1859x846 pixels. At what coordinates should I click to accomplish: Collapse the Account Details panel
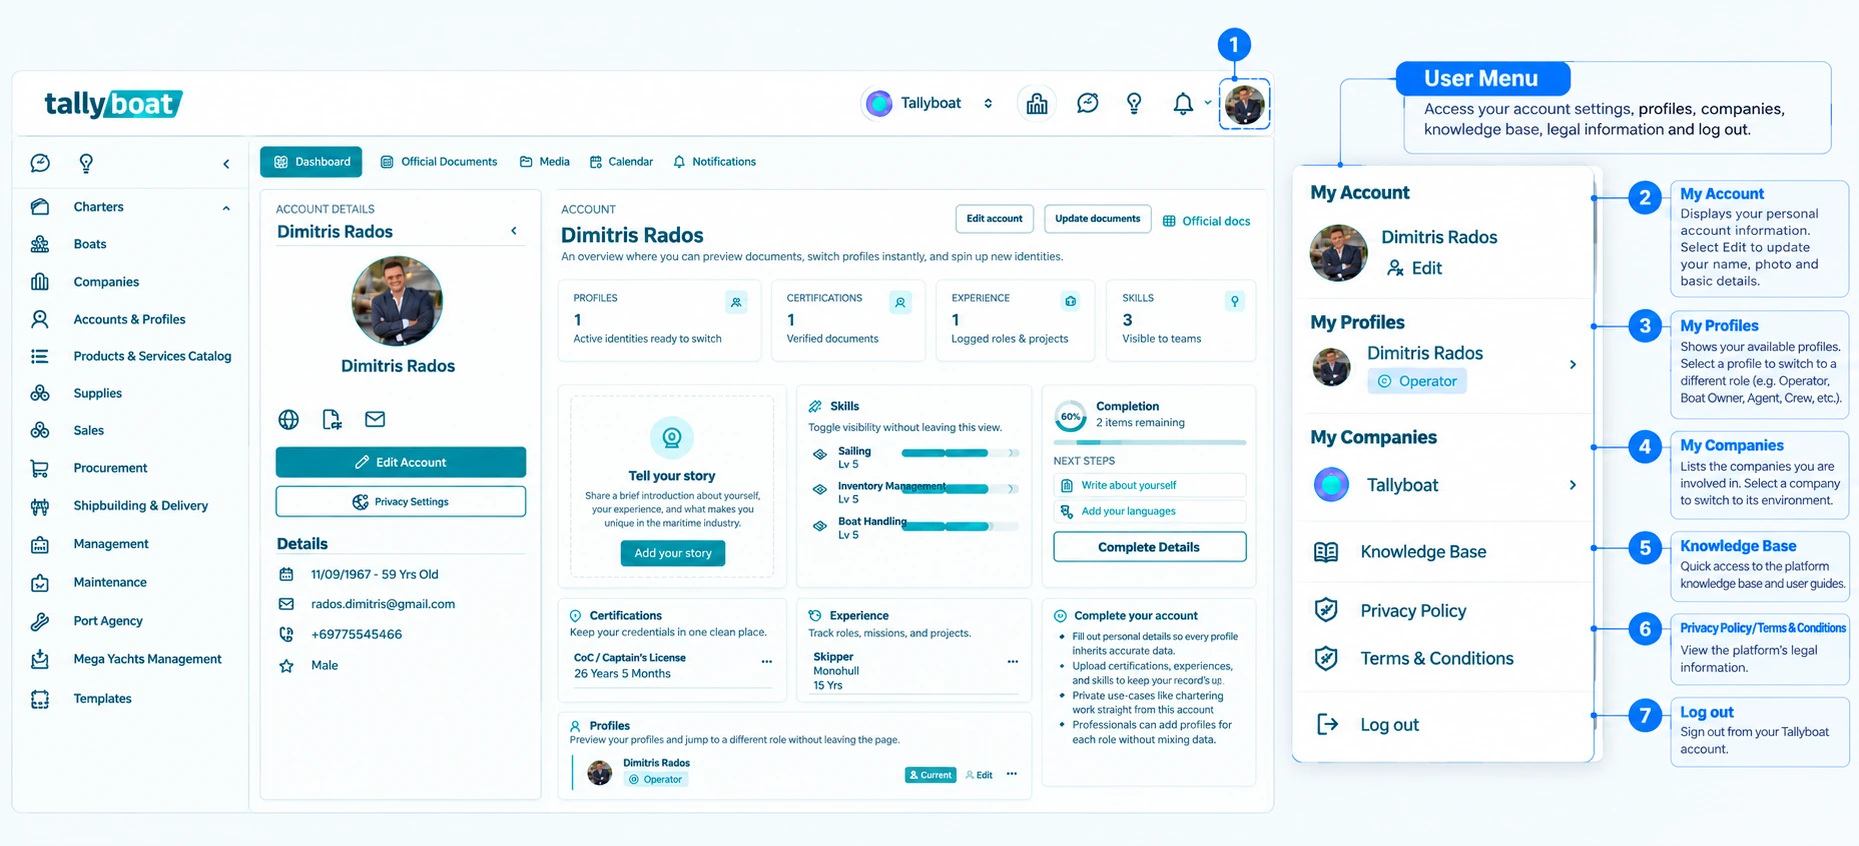(x=514, y=231)
